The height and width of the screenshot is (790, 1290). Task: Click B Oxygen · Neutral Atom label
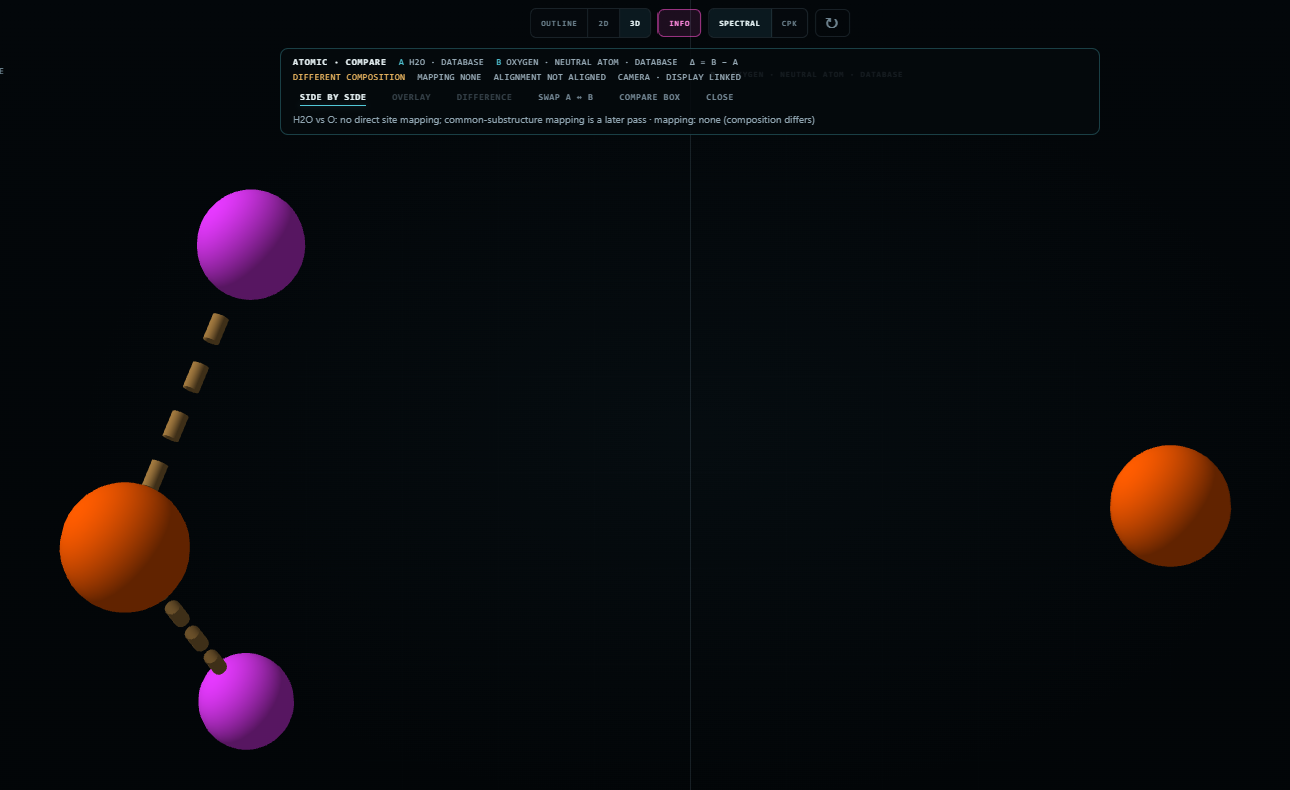tap(586, 62)
